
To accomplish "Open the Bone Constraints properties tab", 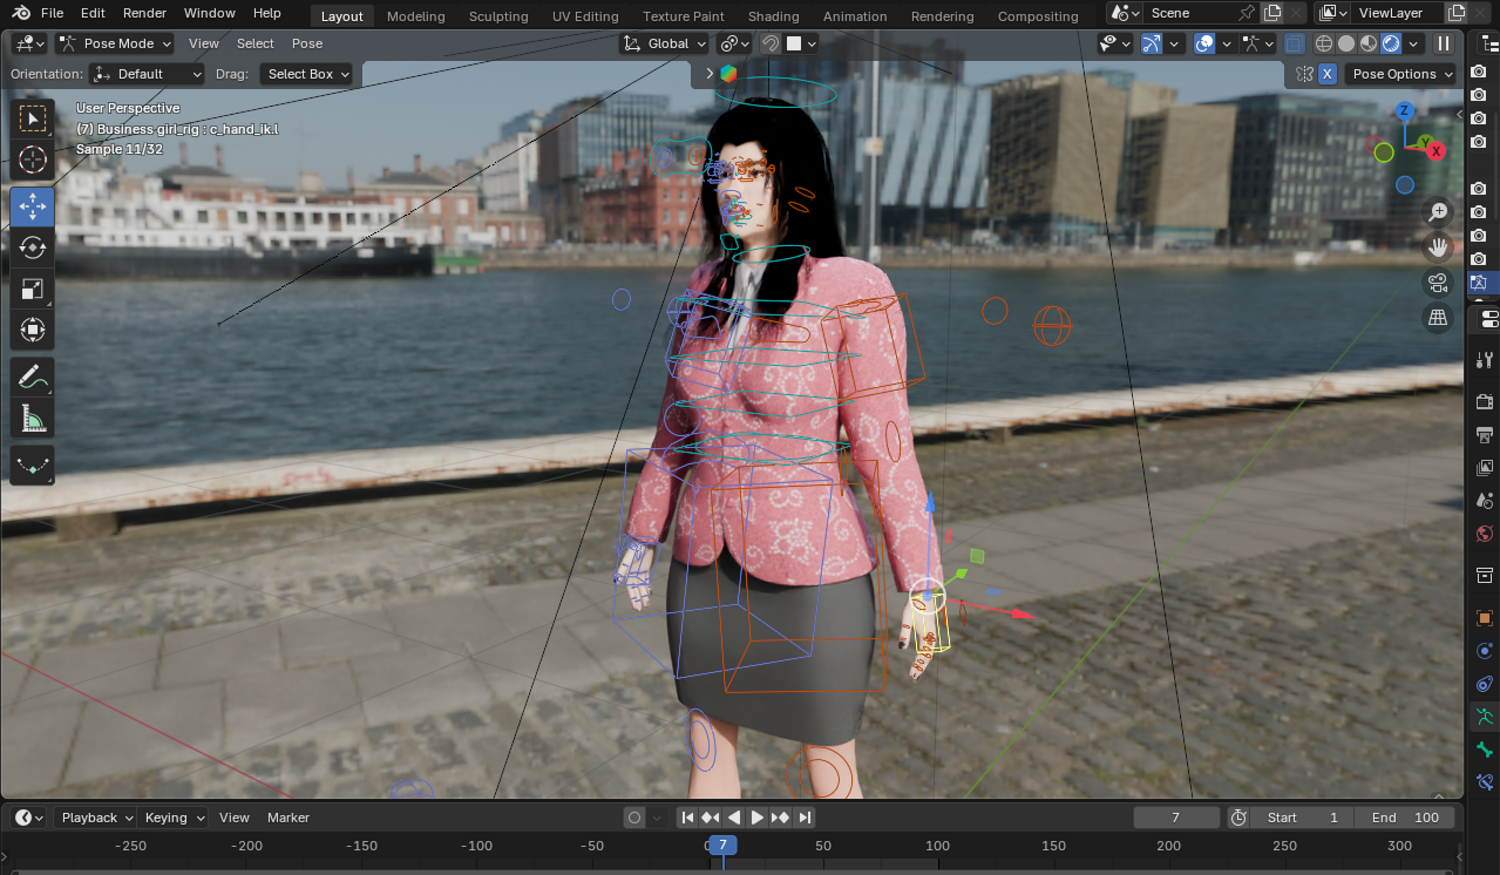I will click(1485, 782).
